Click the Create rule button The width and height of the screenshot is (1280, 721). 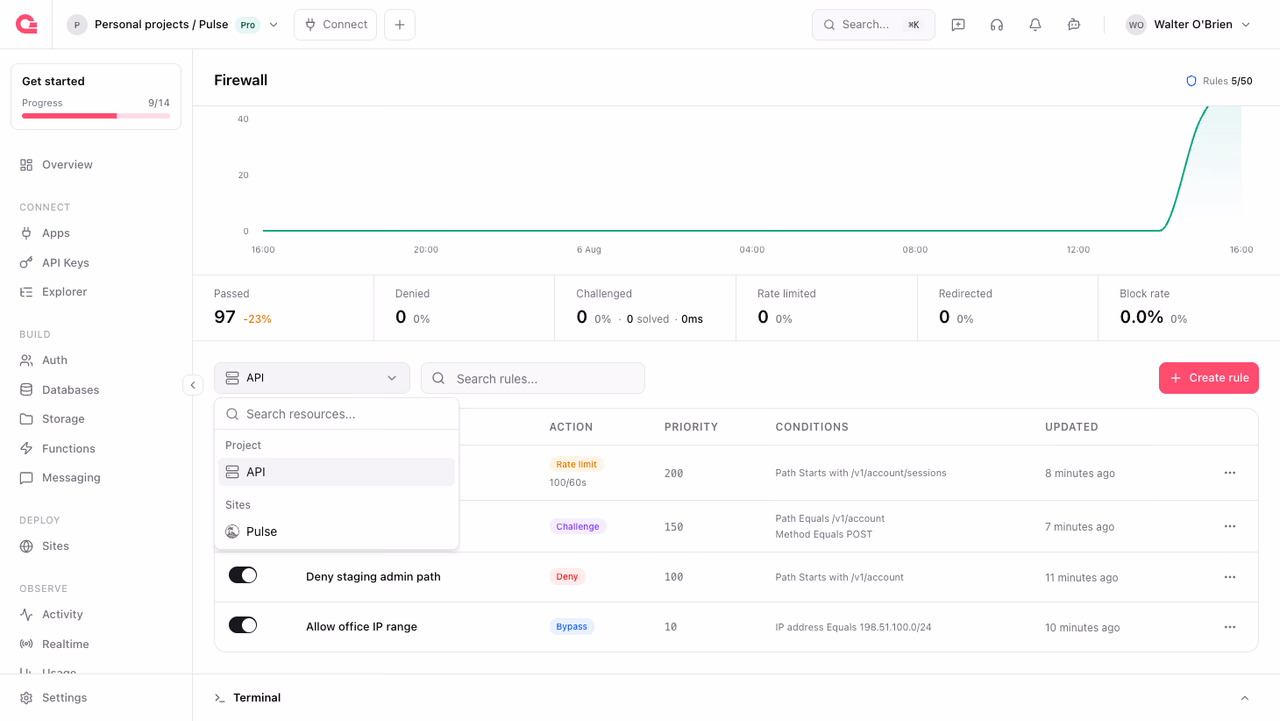[x=1209, y=378]
